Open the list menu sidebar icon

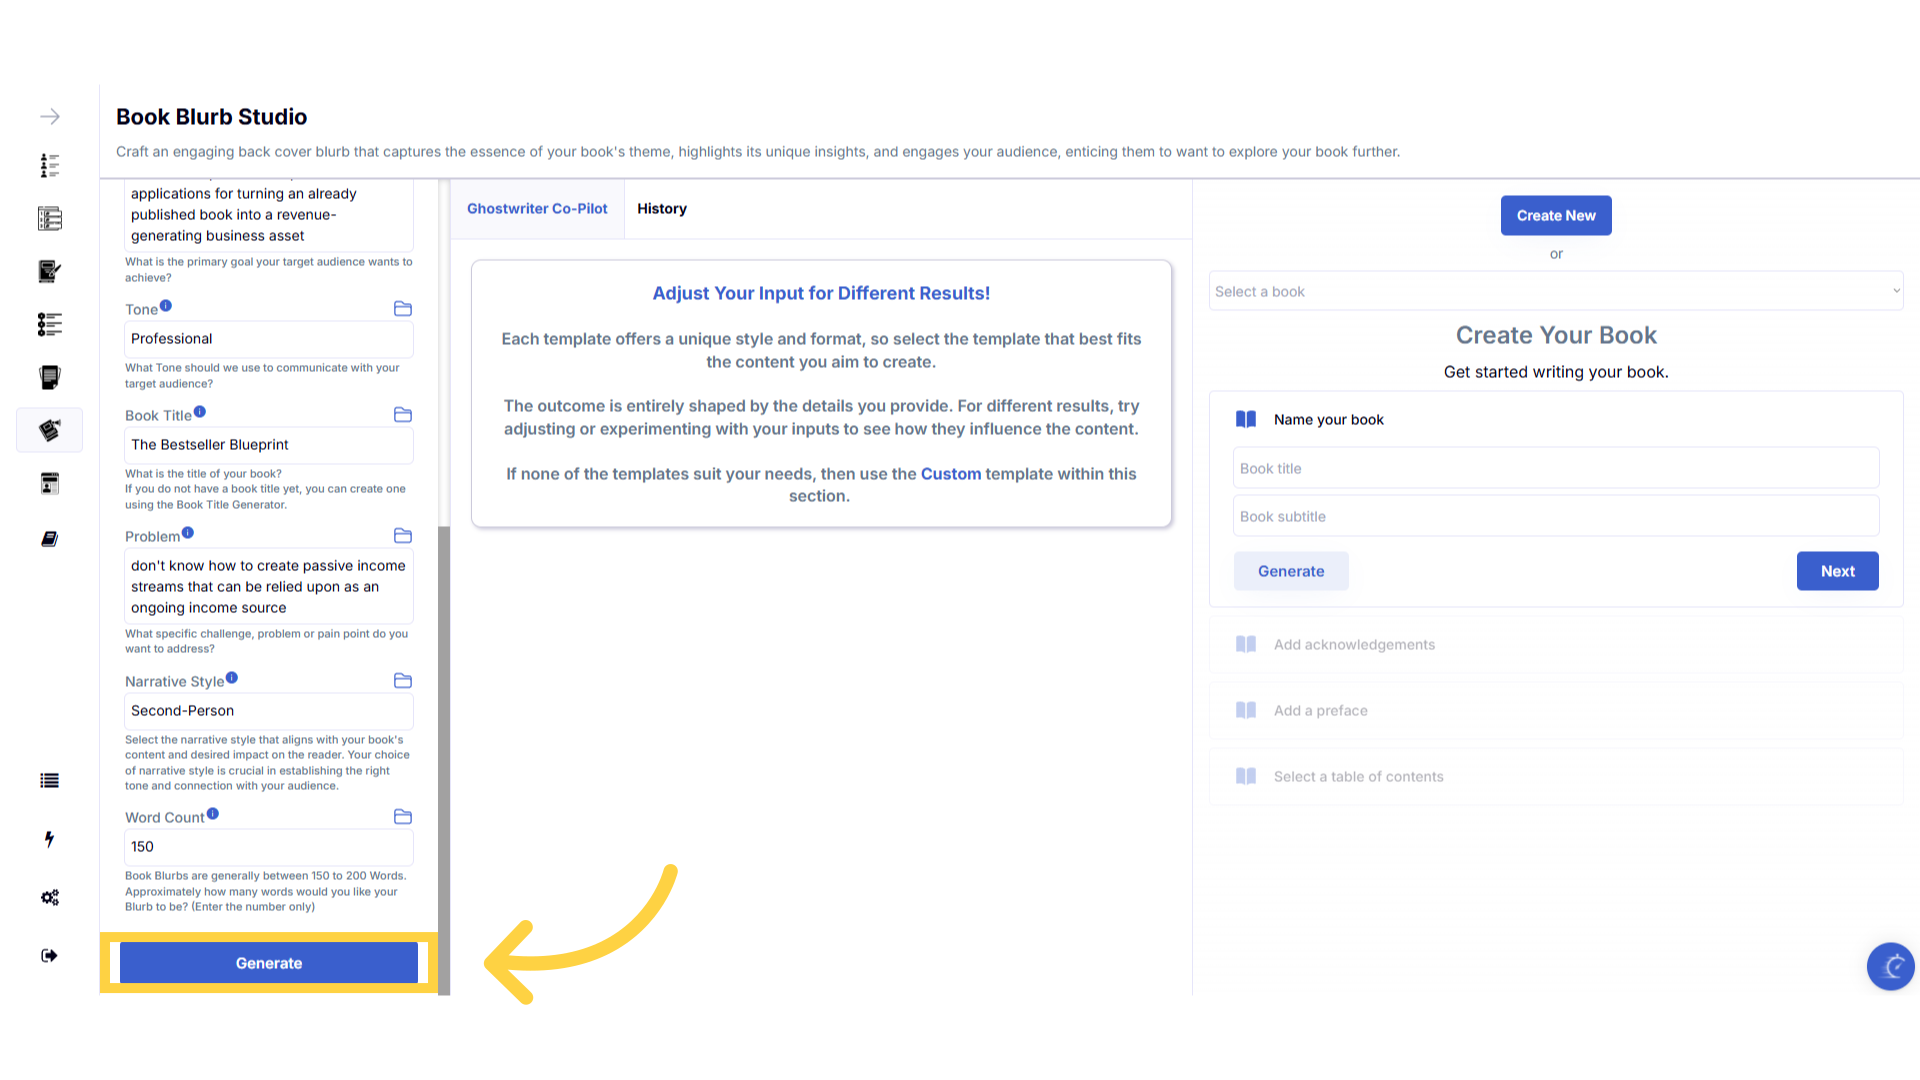pyautogui.click(x=49, y=781)
